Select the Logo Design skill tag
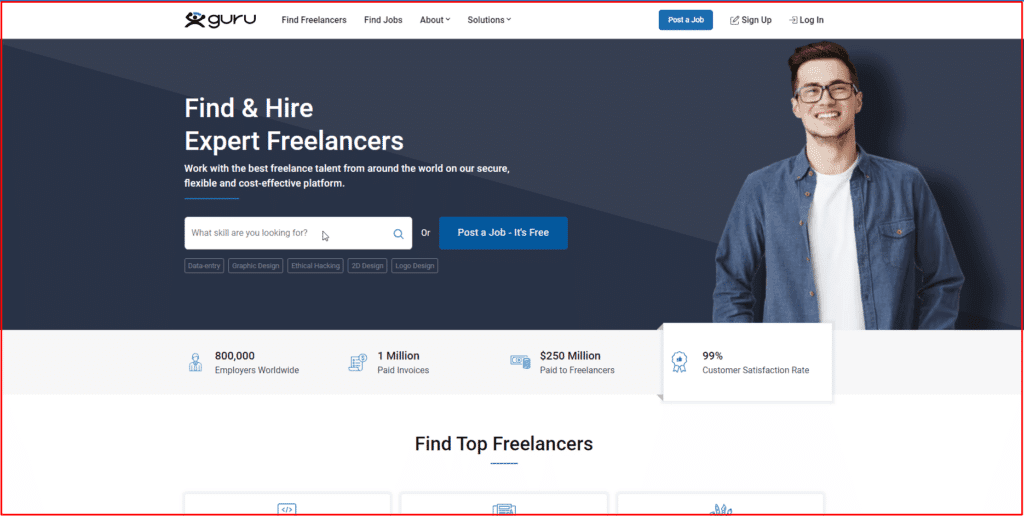Viewport: 1024px width, 516px height. click(x=415, y=266)
